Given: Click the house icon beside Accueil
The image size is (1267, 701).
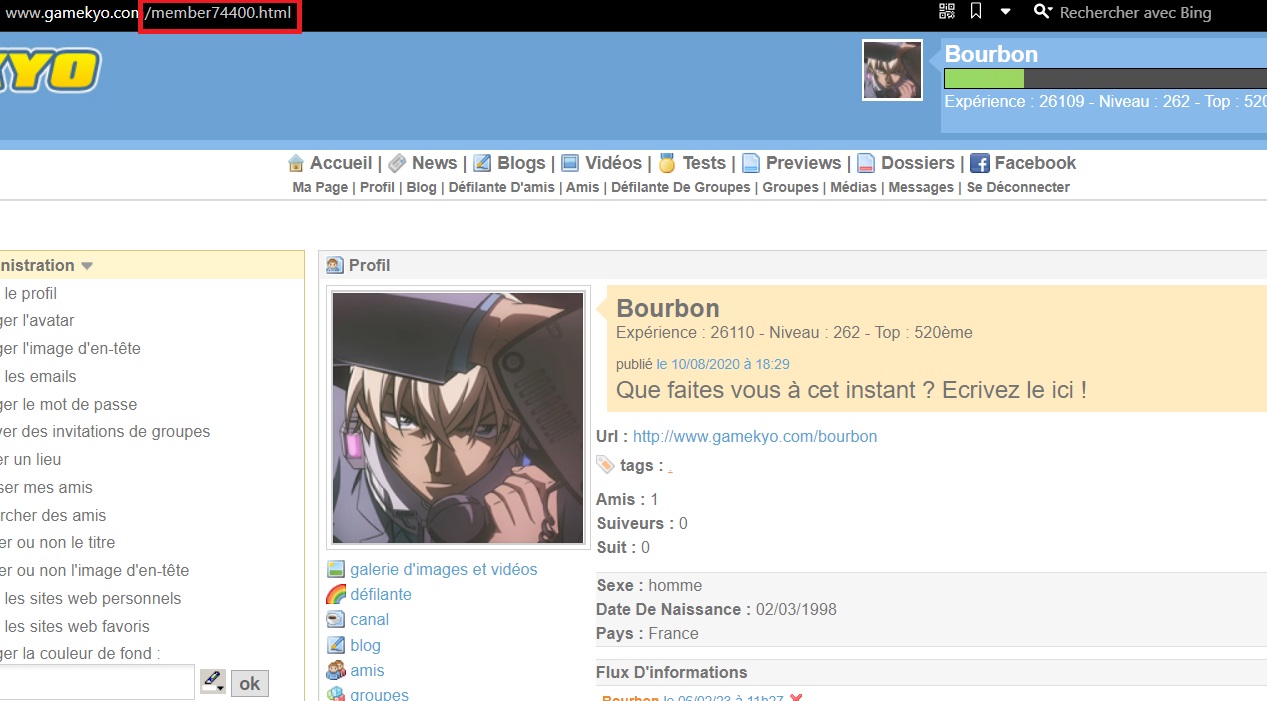Looking at the screenshot, I should (296, 163).
